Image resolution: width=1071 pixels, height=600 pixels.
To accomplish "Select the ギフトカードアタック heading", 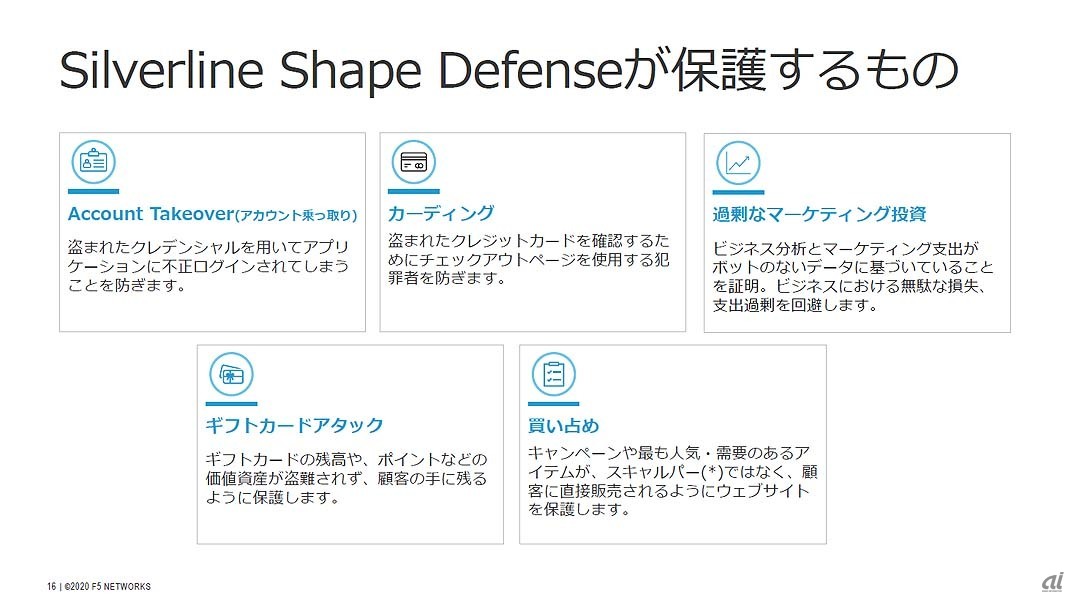I will tap(294, 425).
